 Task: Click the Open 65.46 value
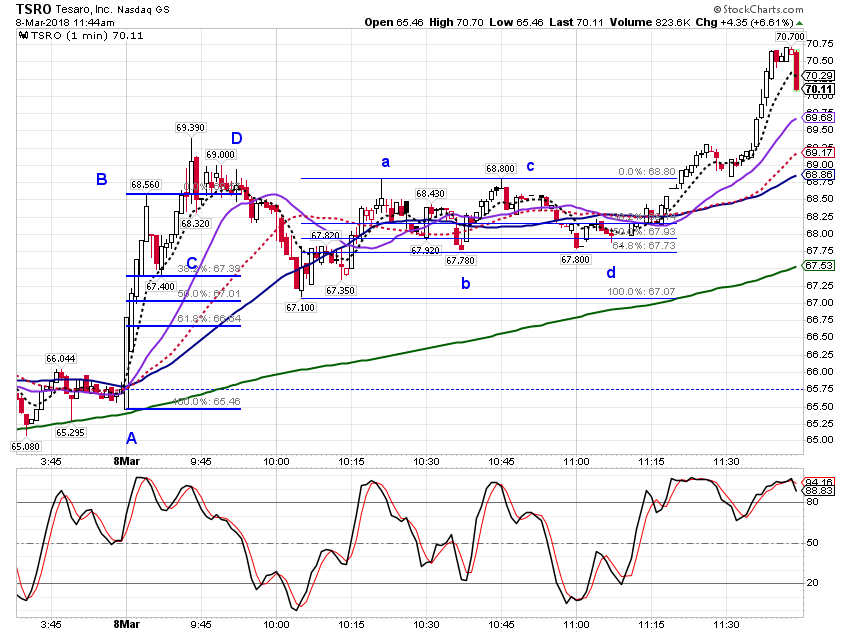coord(394,22)
